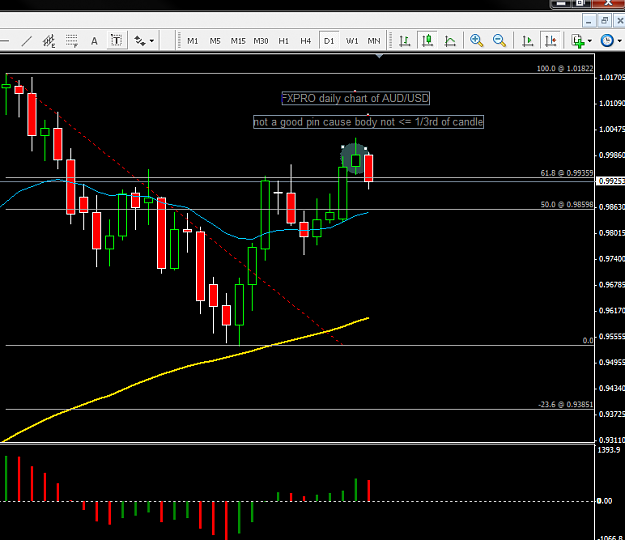Viewport: 625px width, 540px height.
Task: Switch to M1 timeframe
Action: pos(193,41)
